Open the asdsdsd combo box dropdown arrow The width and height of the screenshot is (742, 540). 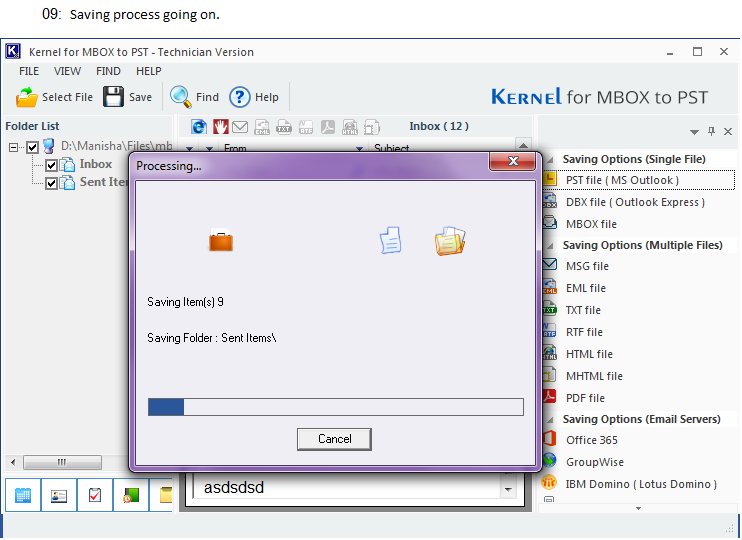coord(508,489)
